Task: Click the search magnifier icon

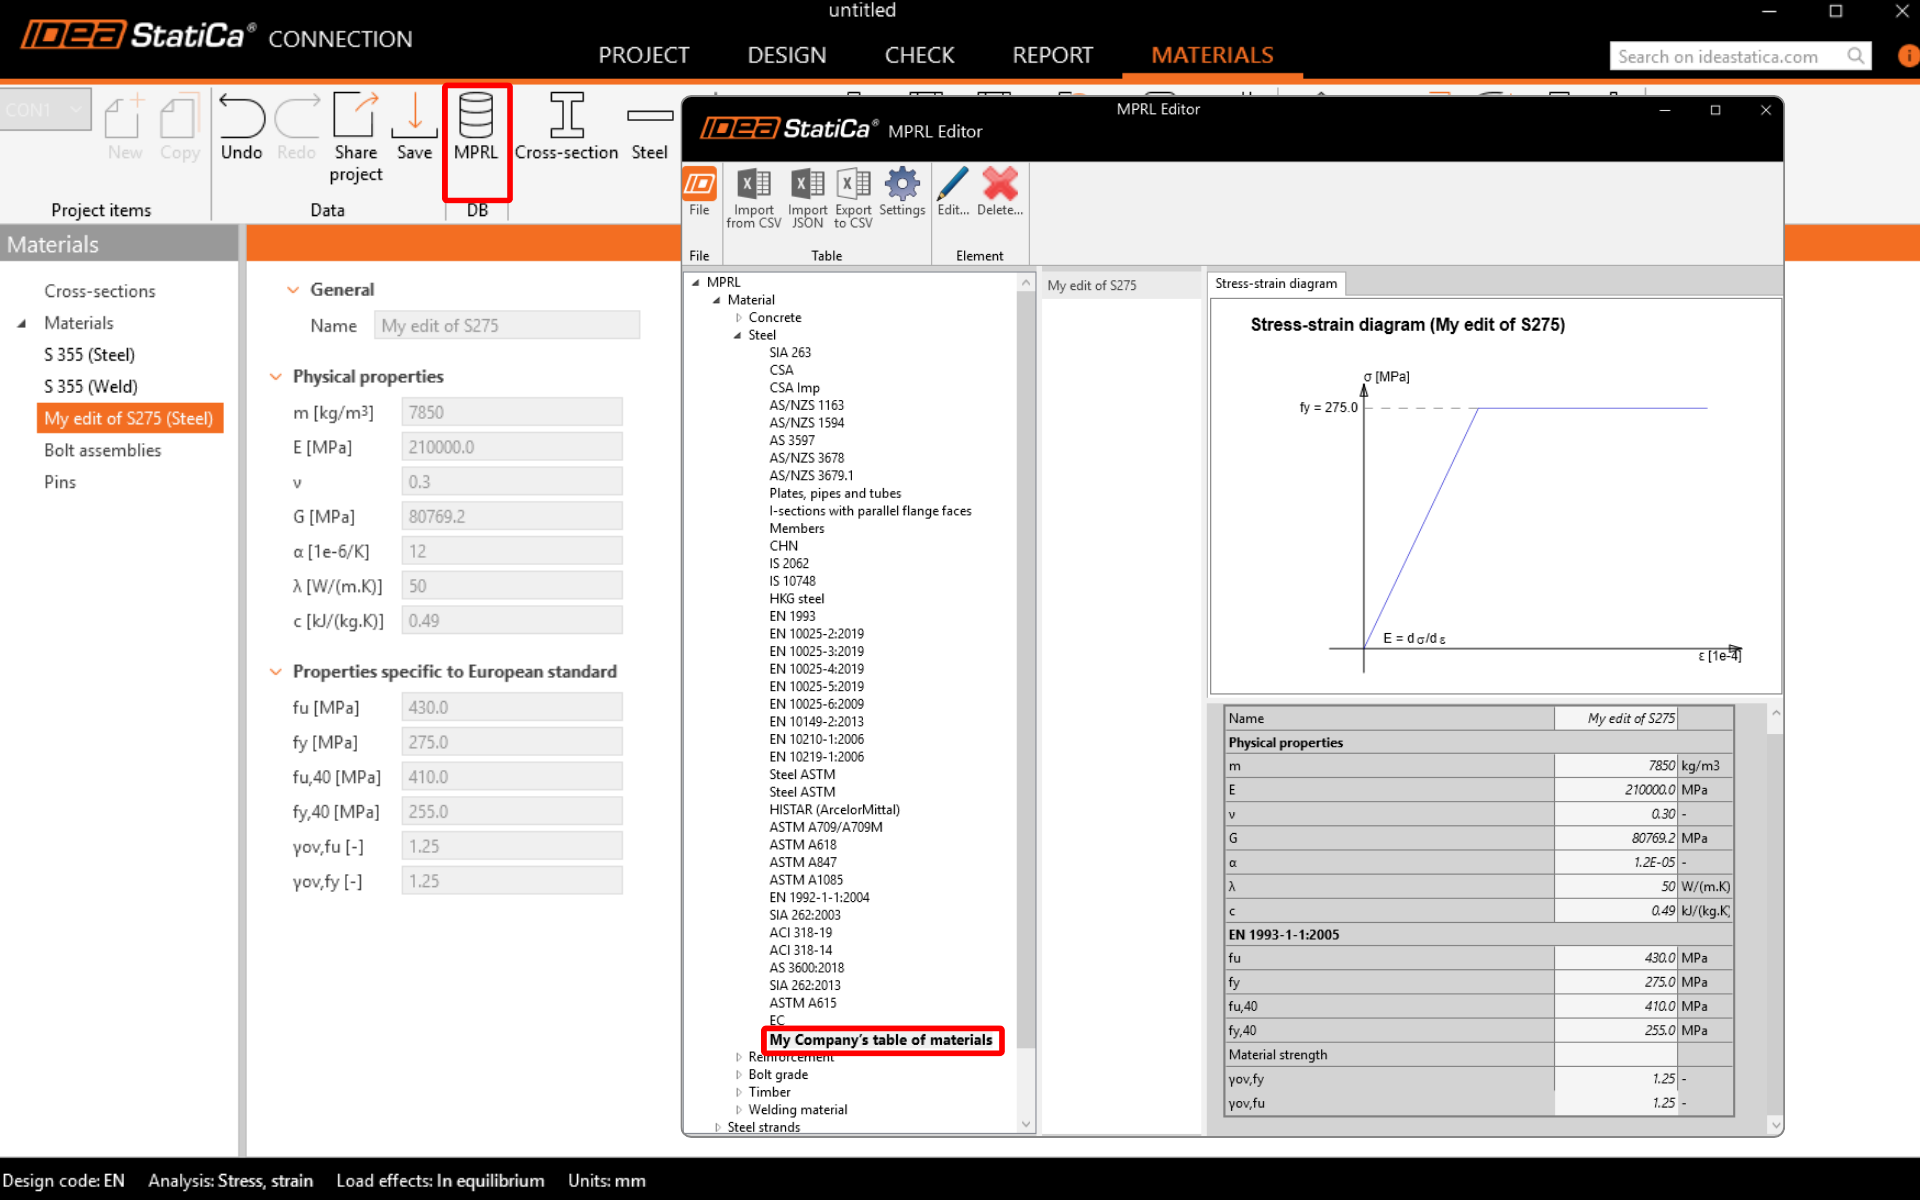Action: coord(1856,56)
